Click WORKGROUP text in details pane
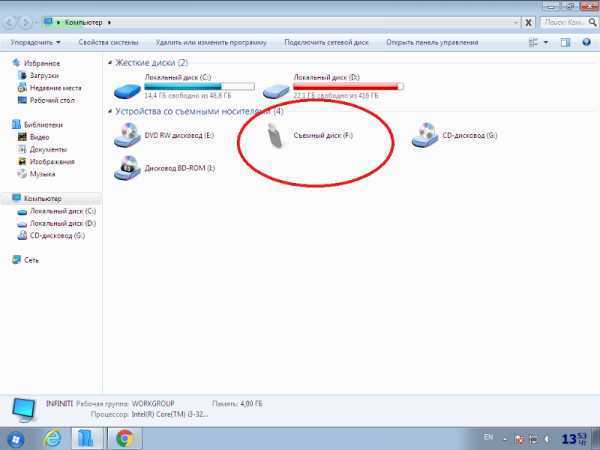600x450 pixels. point(153,404)
